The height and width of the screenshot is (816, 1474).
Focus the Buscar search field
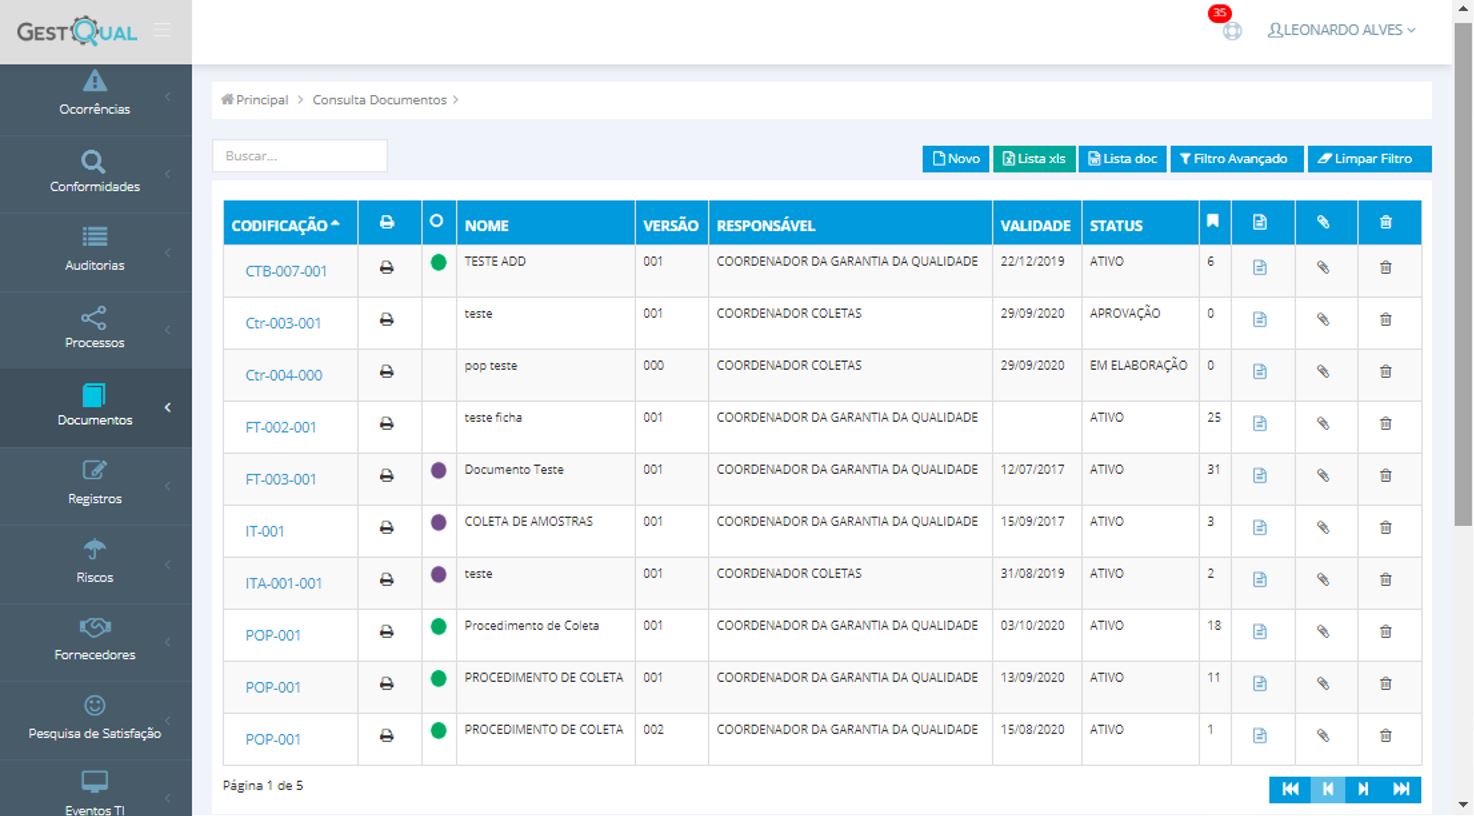pyautogui.click(x=300, y=156)
